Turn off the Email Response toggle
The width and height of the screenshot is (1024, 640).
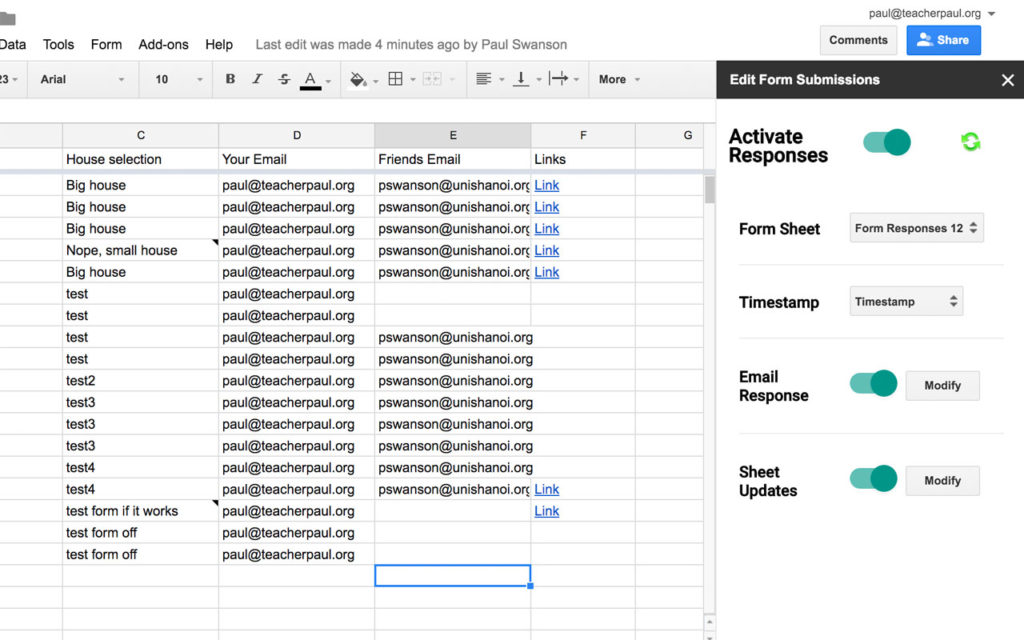pos(872,383)
